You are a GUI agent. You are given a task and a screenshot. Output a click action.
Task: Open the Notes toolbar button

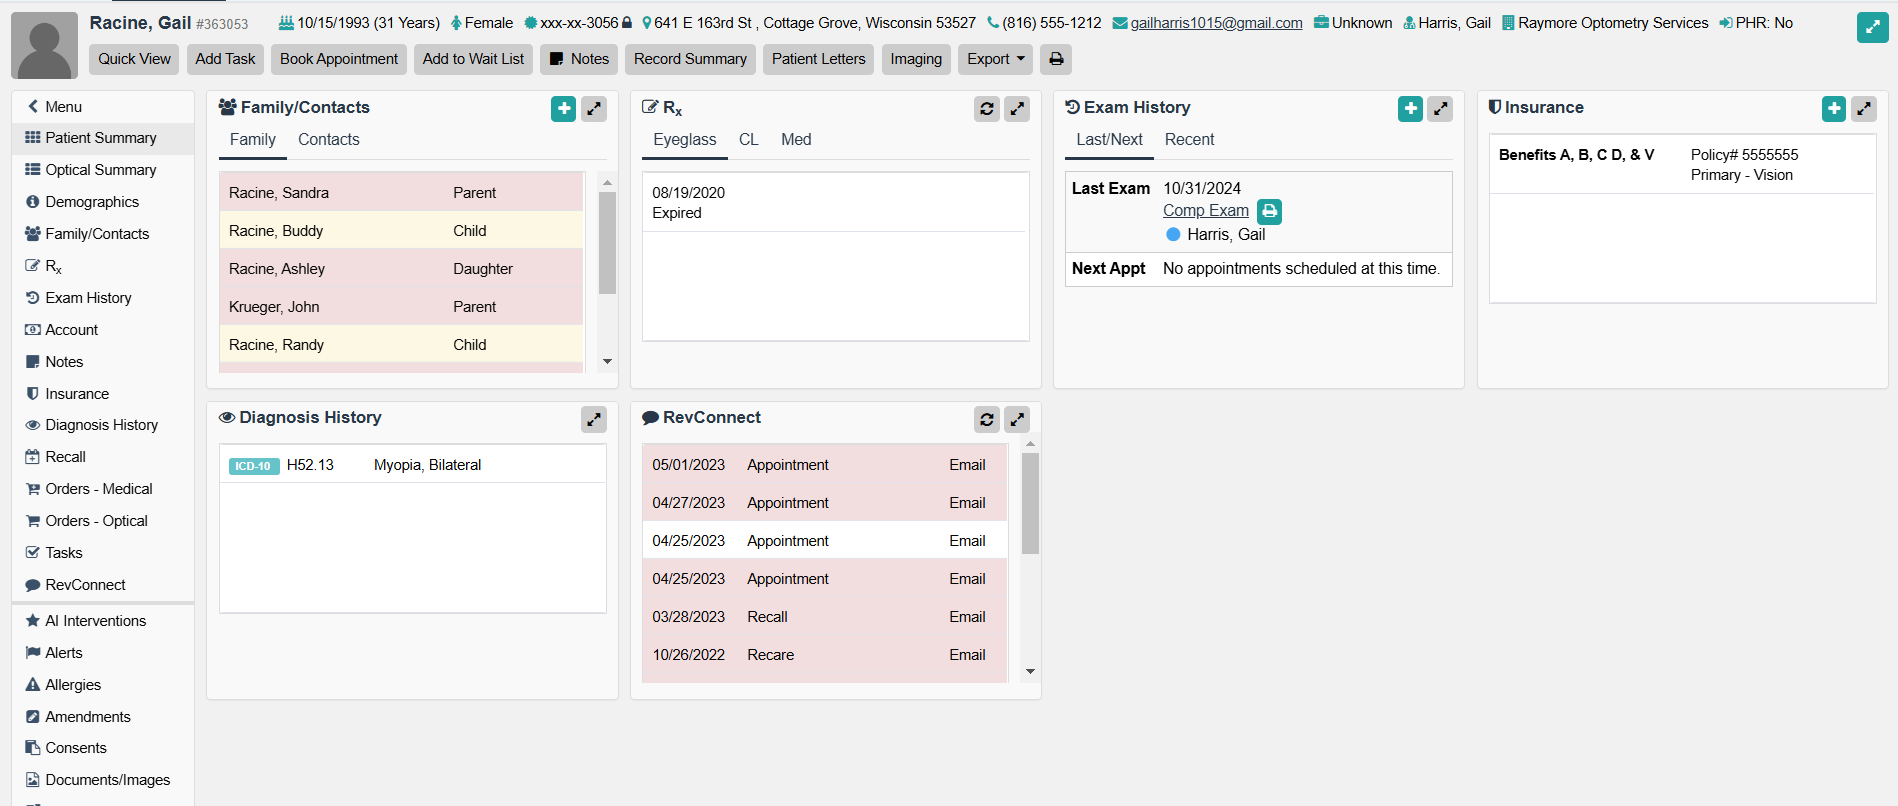(x=579, y=59)
